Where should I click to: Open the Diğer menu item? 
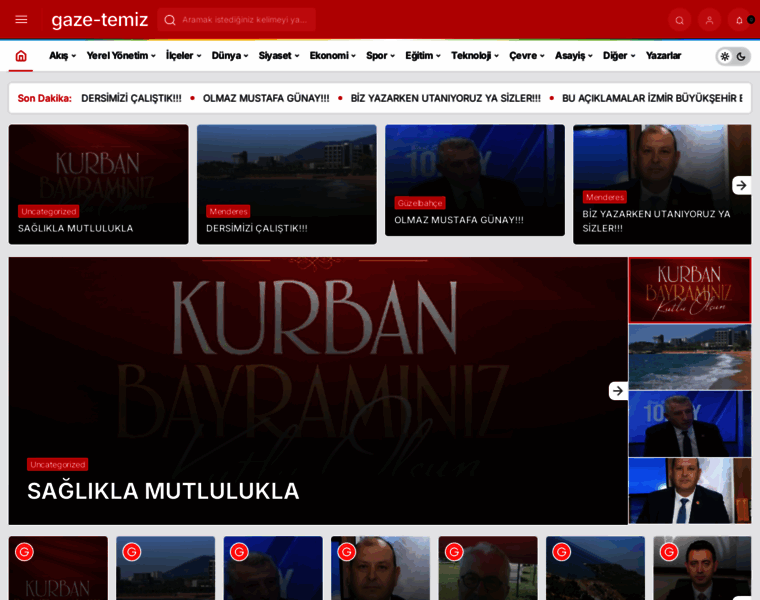[x=619, y=56]
